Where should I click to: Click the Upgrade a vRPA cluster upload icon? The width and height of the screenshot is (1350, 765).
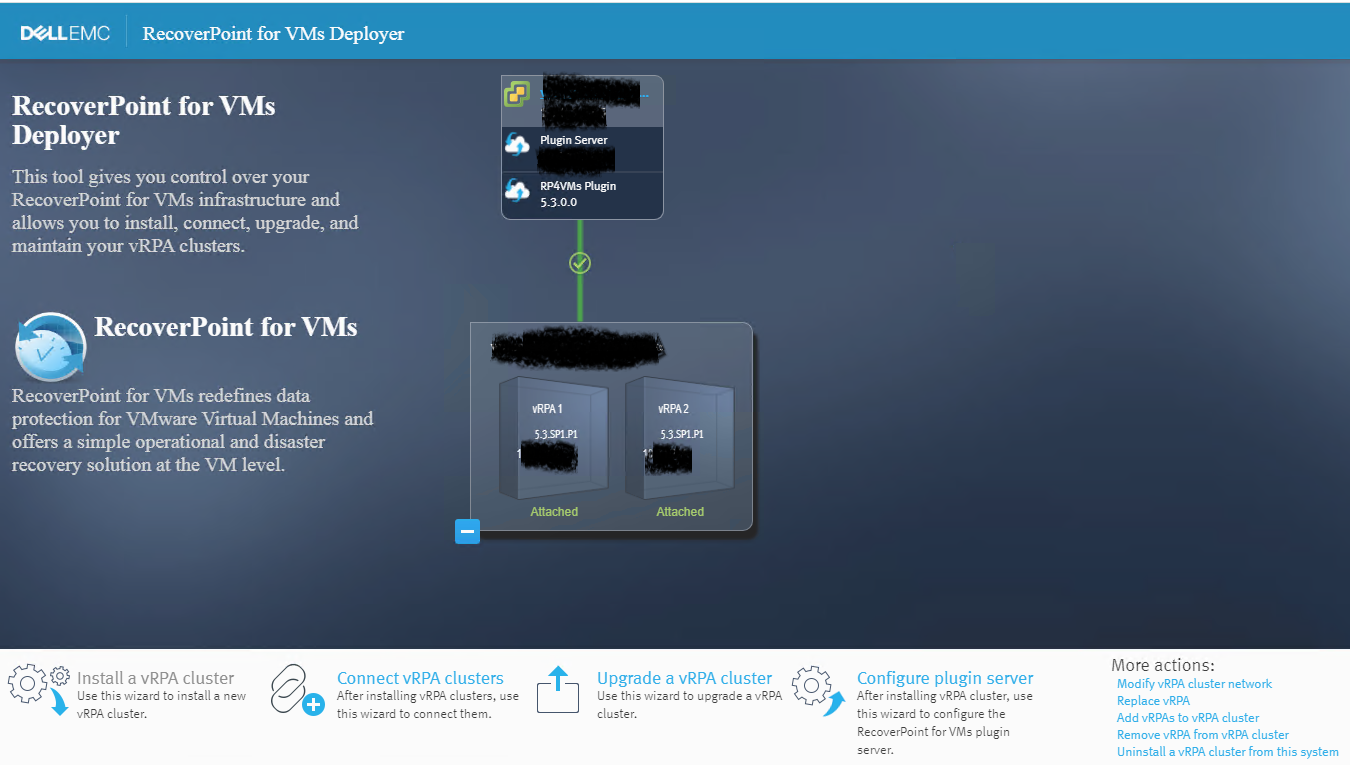(x=558, y=690)
